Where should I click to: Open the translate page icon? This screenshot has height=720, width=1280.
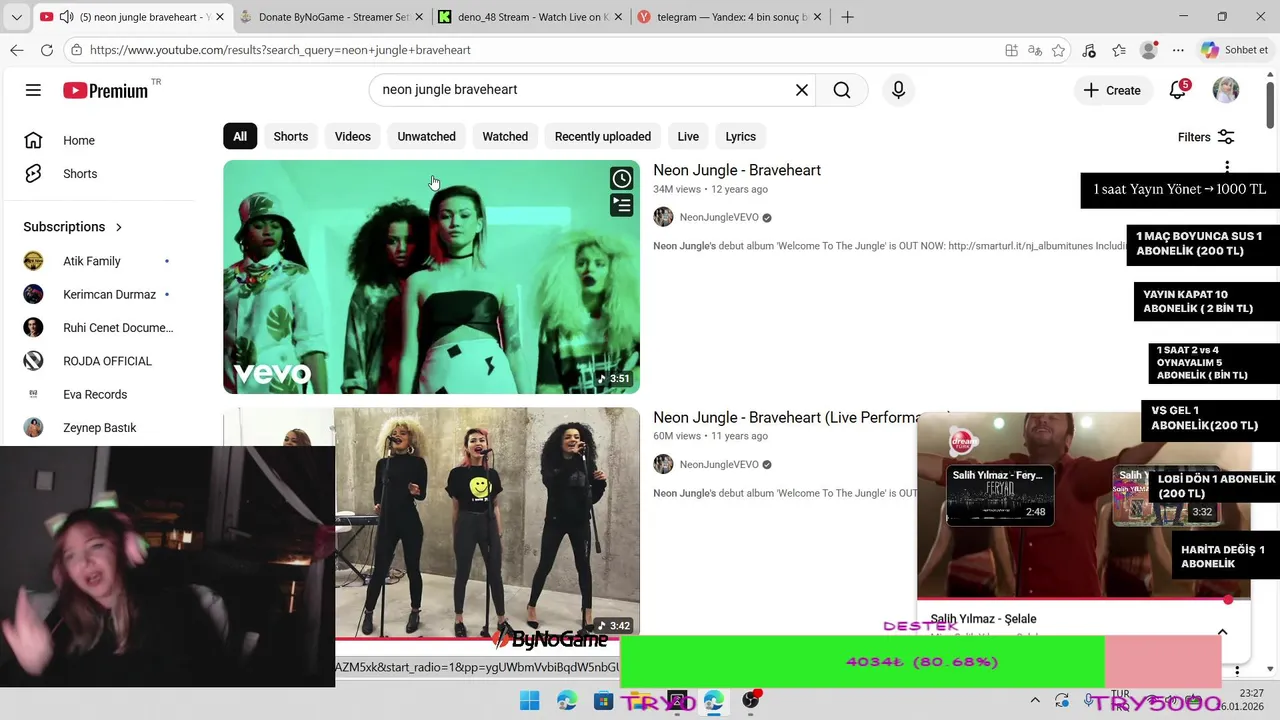click(1035, 50)
